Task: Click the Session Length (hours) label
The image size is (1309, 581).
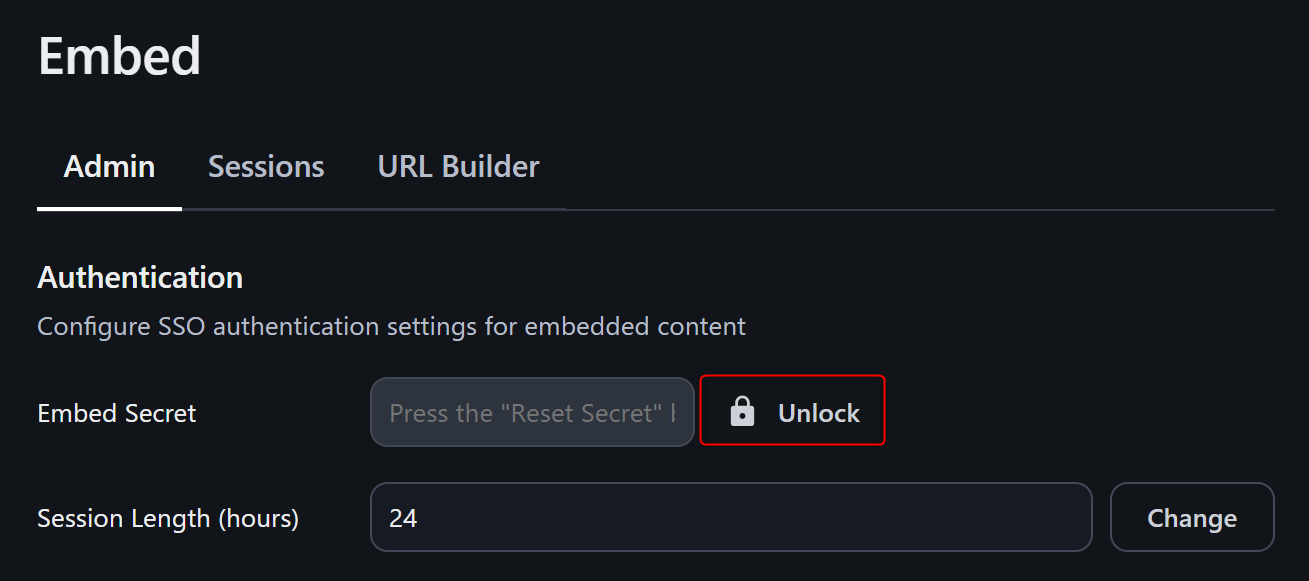Action: [x=168, y=518]
